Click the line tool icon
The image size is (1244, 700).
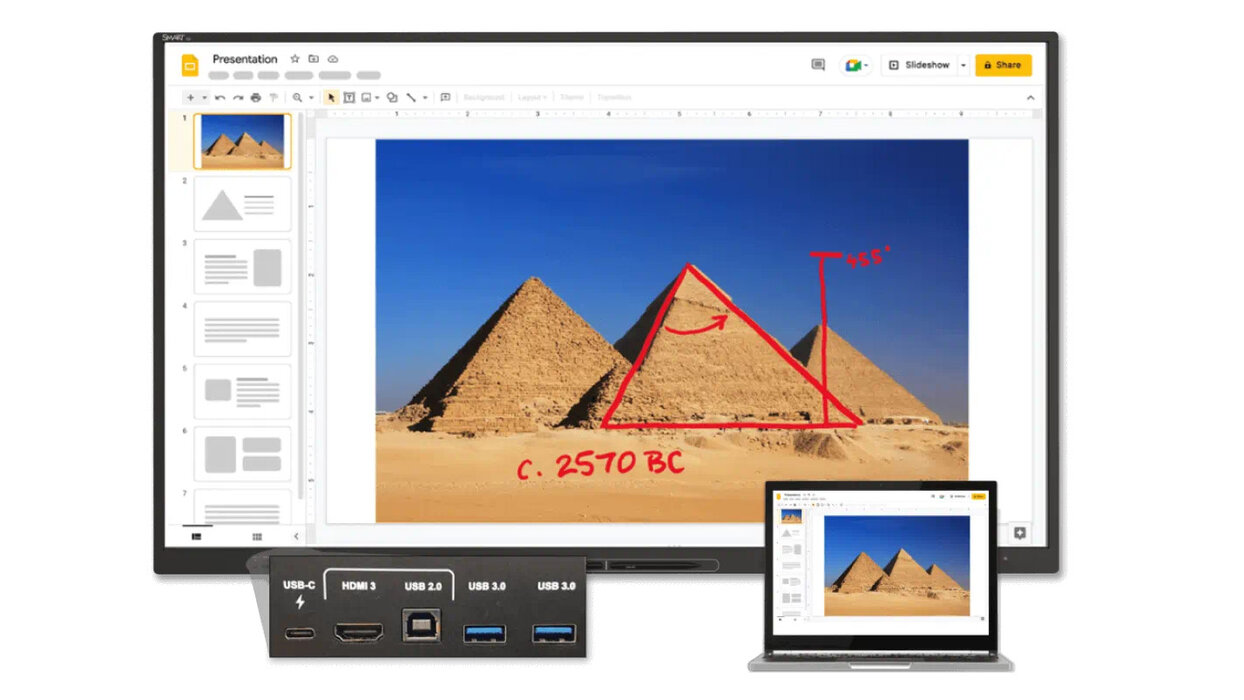click(x=411, y=98)
